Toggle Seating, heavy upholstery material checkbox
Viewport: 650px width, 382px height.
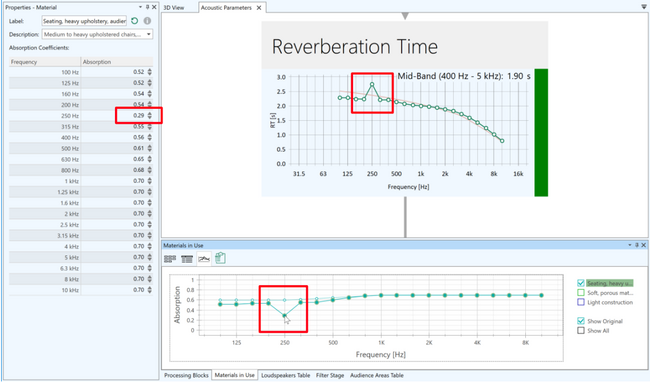(581, 283)
